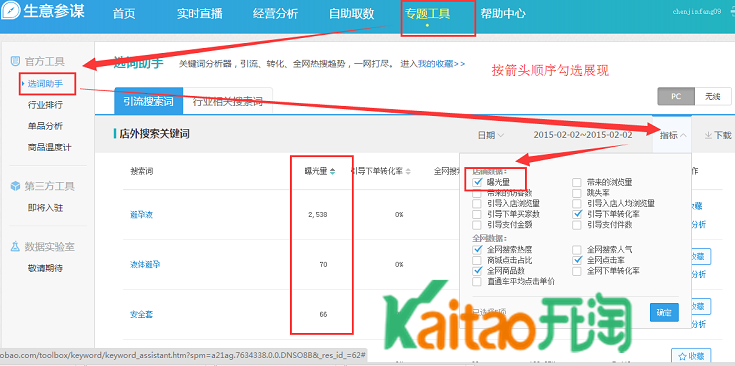This screenshot has height=366, width=735.
Task: Click the exposure value 2,538
Action: [317, 215]
